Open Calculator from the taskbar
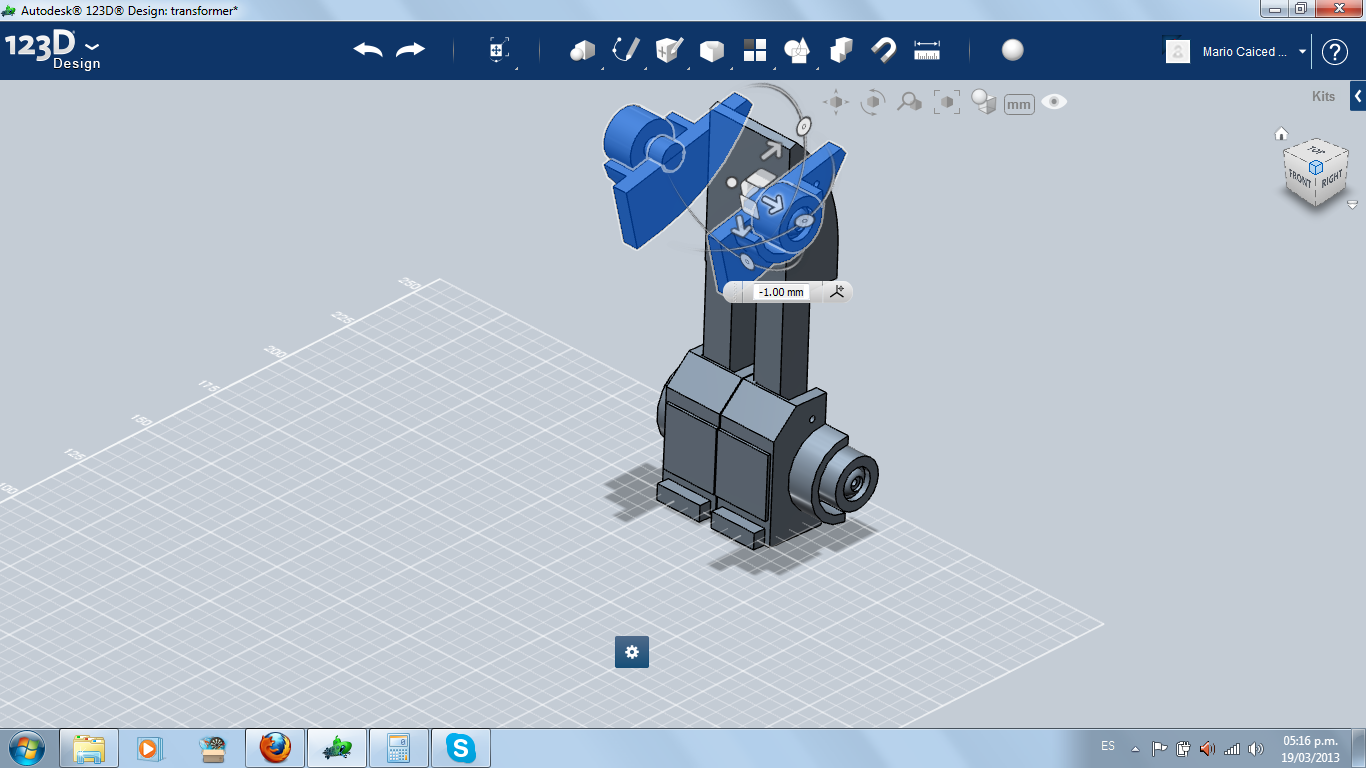This screenshot has height=768, width=1366. [398, 748]
